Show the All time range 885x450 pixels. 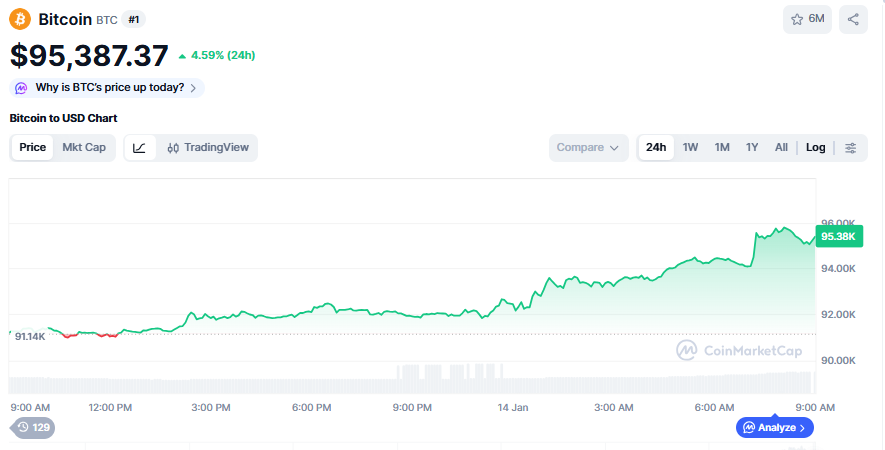[x=781, y=148]
